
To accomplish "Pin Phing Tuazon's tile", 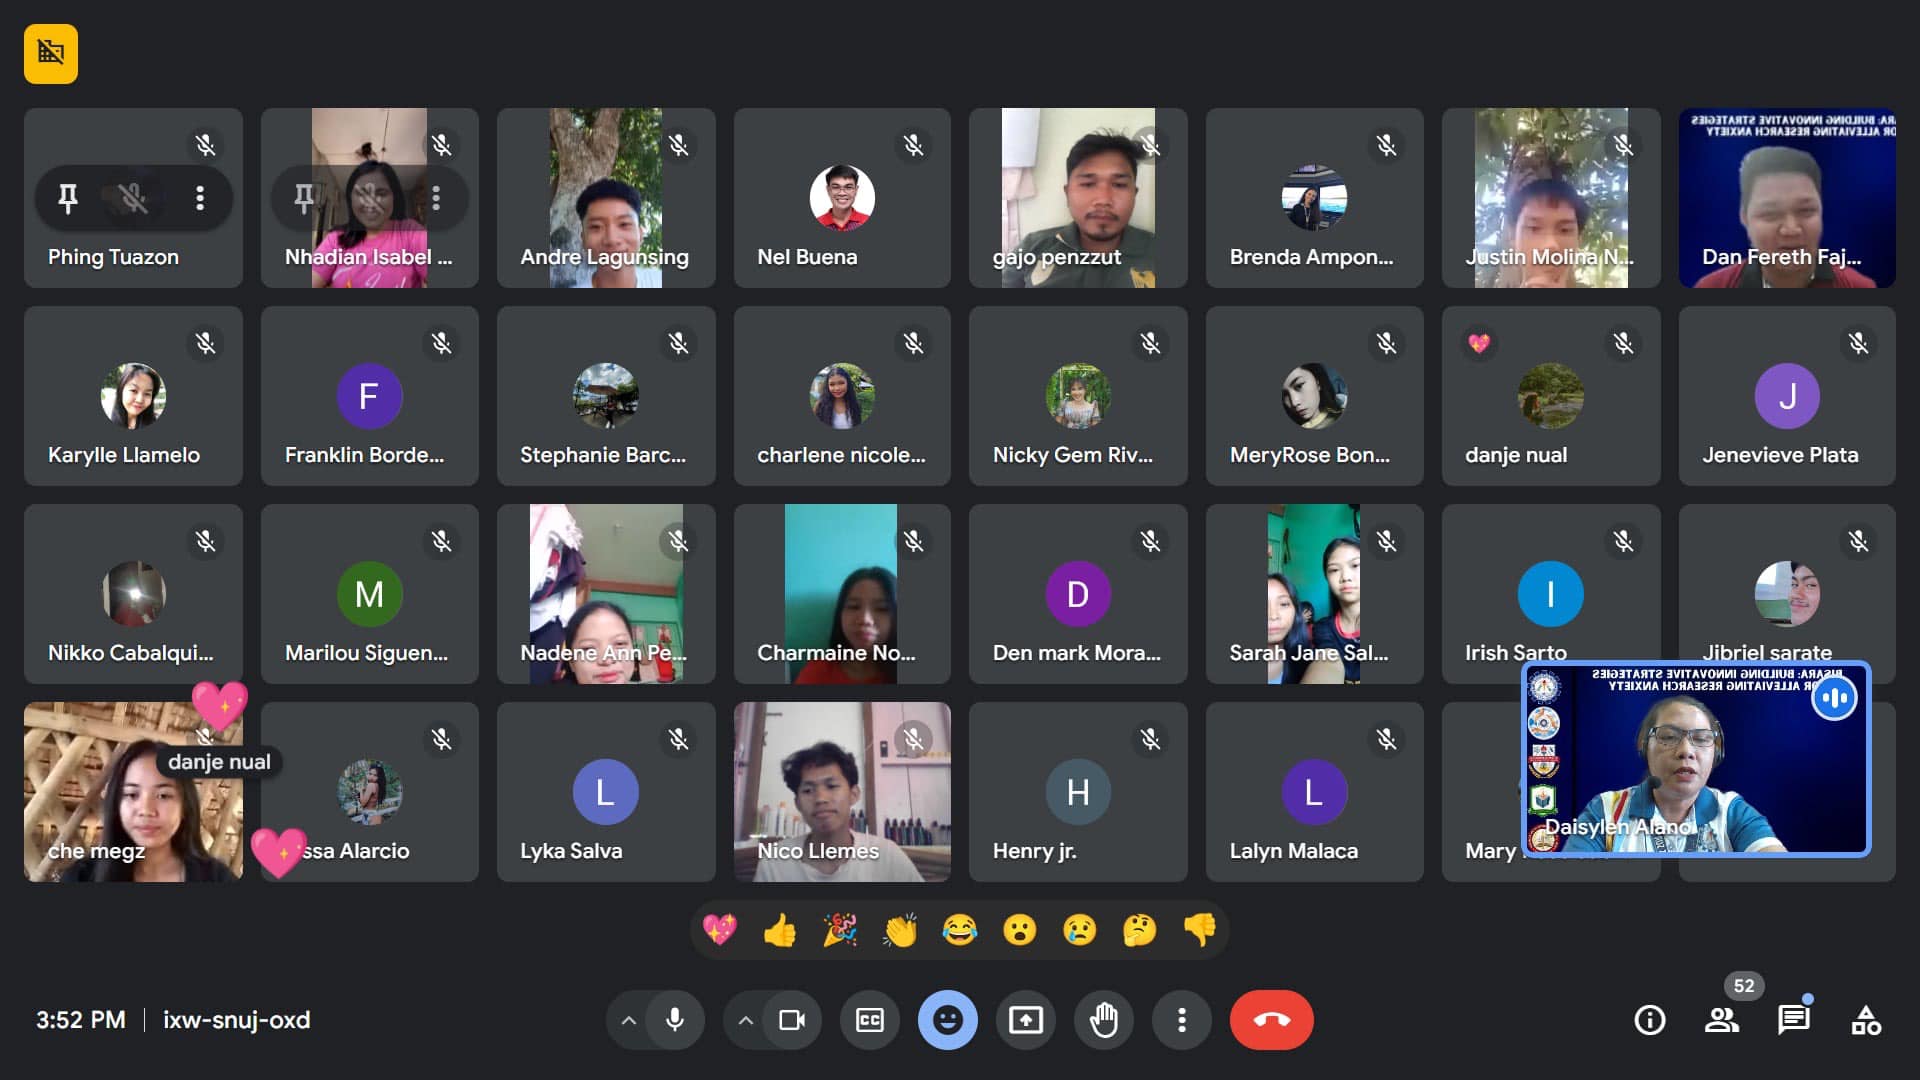I will (68, 198).
